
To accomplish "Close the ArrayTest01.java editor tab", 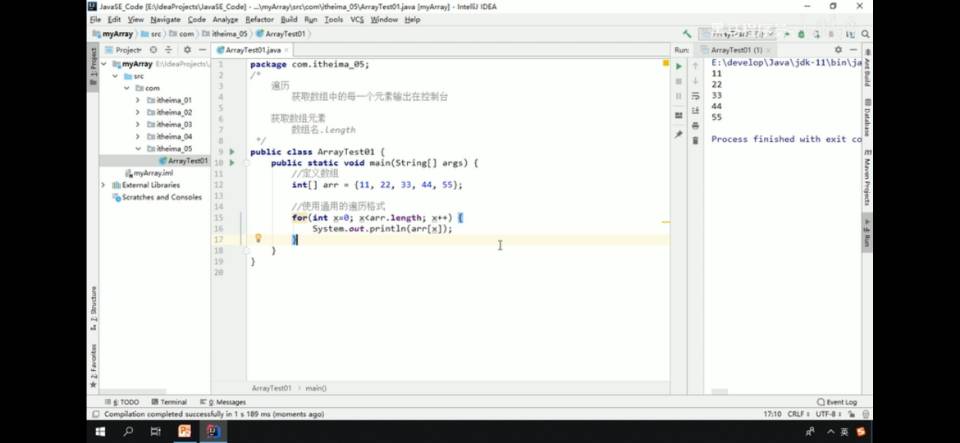I will (287, 50).
